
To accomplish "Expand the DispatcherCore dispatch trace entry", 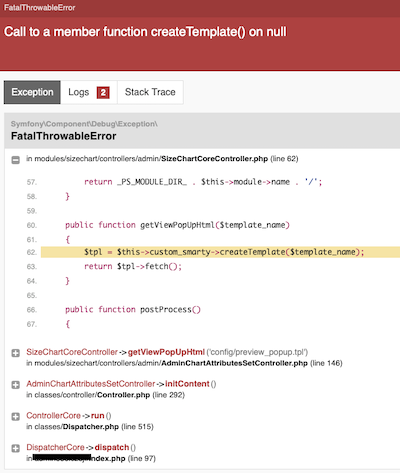I will tap(15, 448).
